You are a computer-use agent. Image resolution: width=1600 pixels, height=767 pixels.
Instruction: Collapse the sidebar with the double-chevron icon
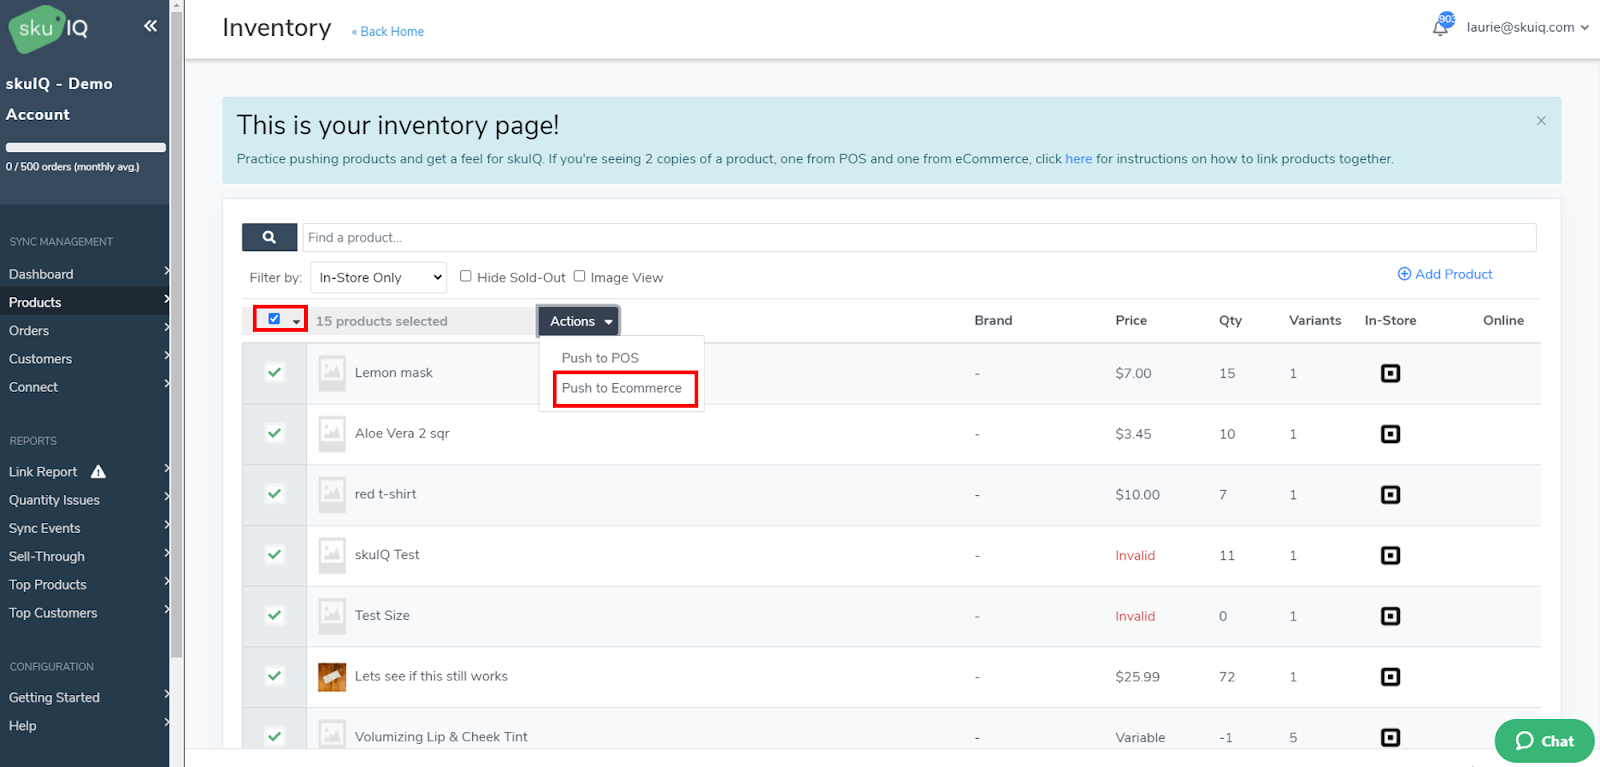pos(150,26)
